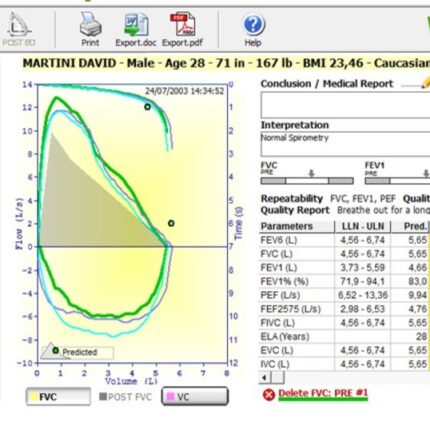Click the 71,9 - 94,1 range cell
This screenshot has height=430, width=430.
point(363,281)
